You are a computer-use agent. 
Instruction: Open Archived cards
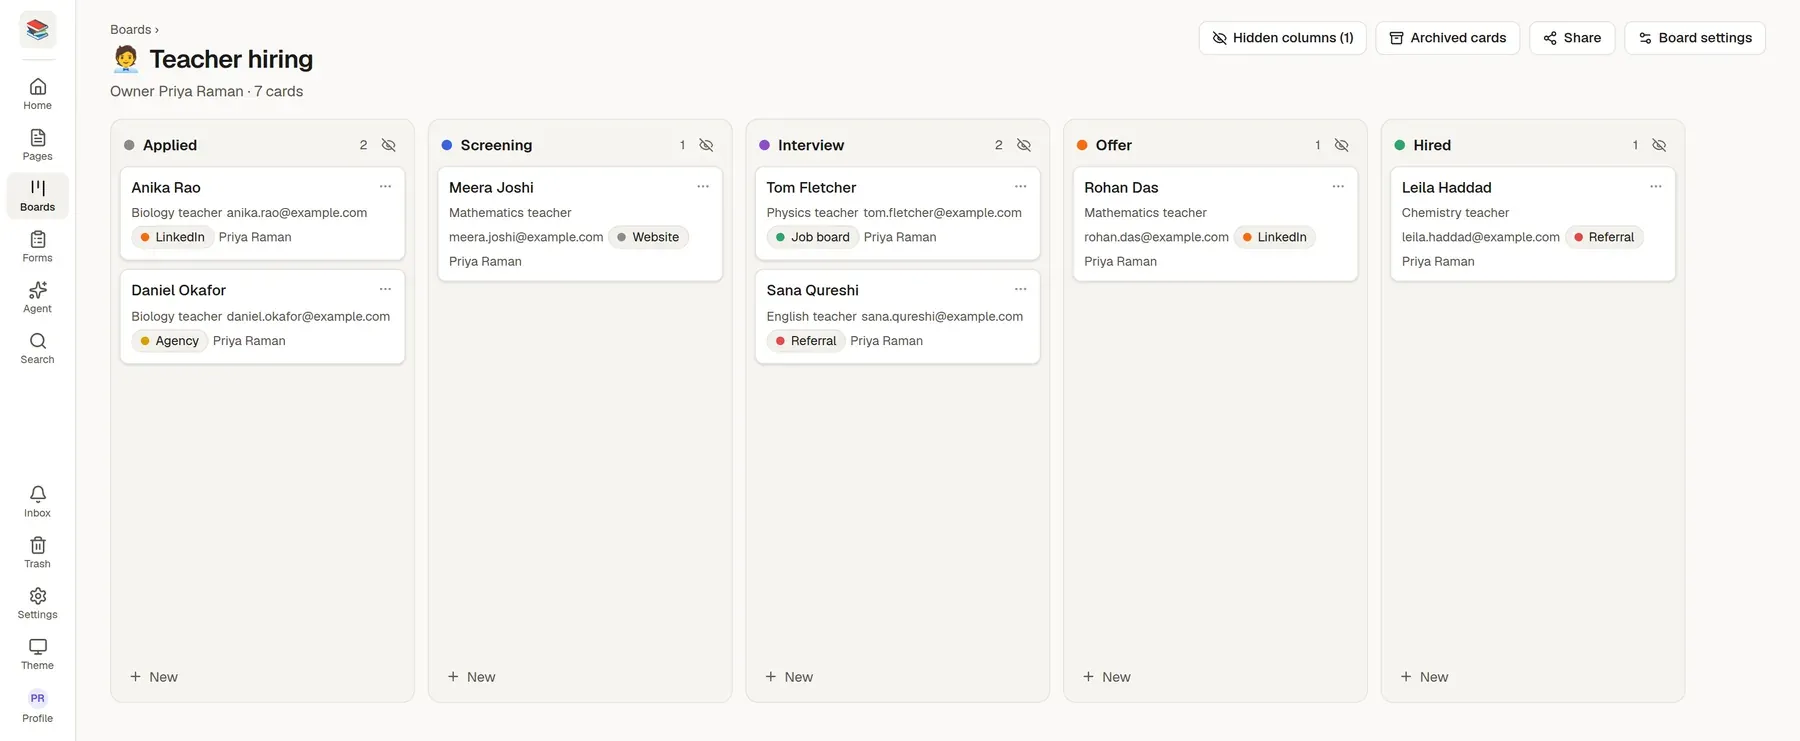1448,38
